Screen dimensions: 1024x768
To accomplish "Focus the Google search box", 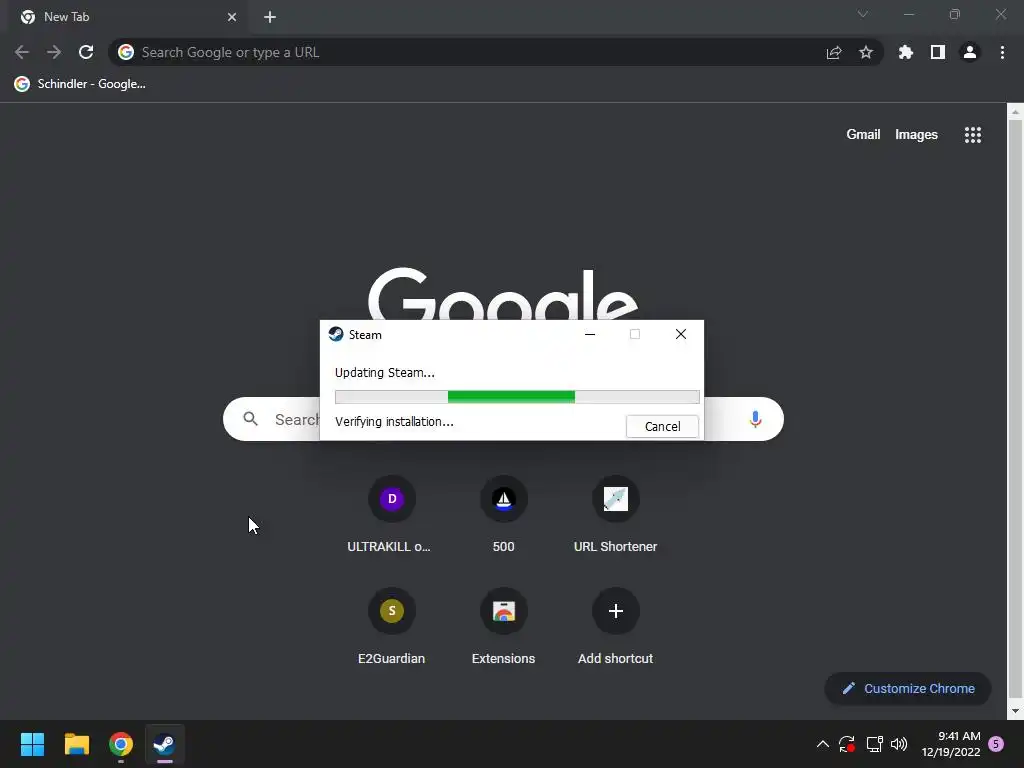I will coord(503,419).
